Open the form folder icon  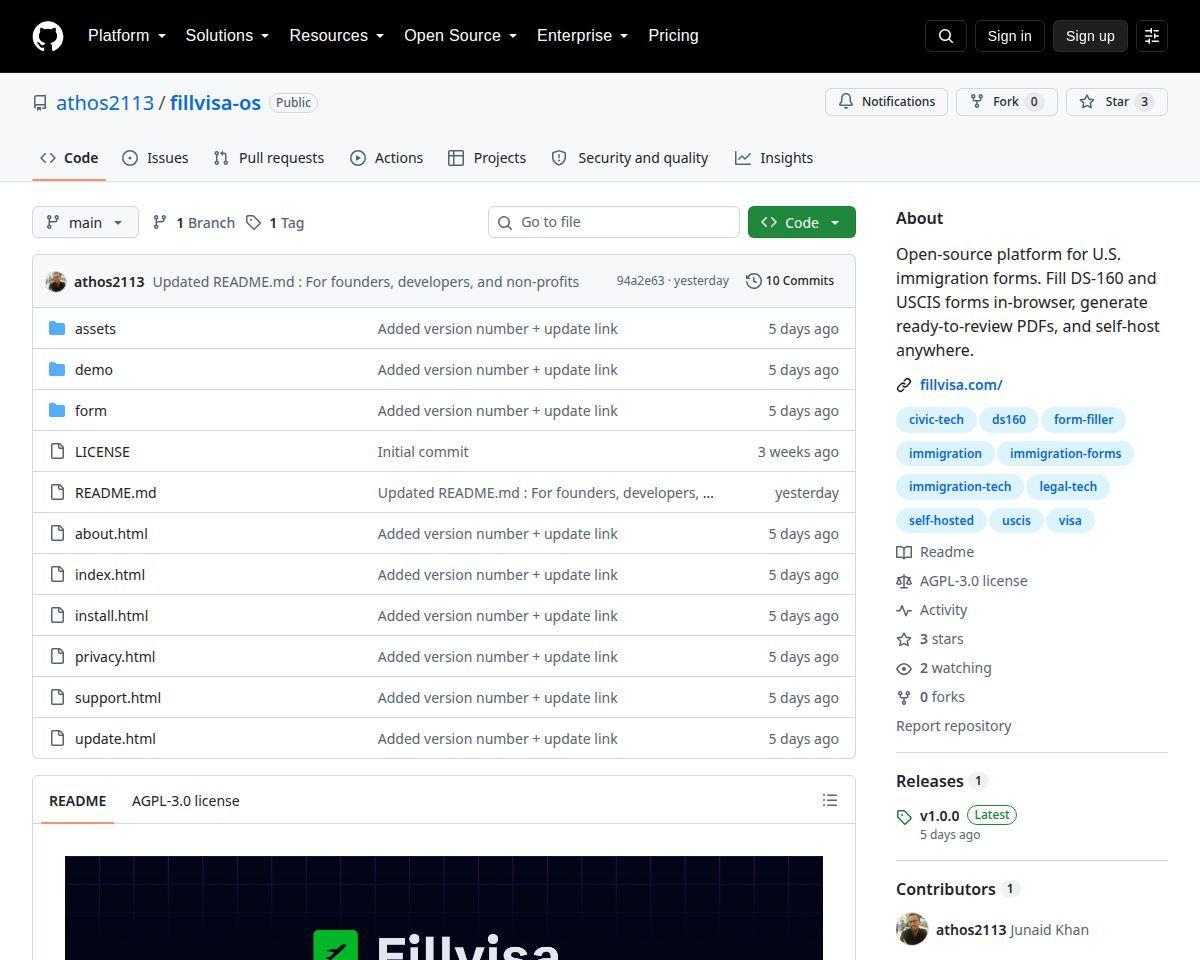57,410
